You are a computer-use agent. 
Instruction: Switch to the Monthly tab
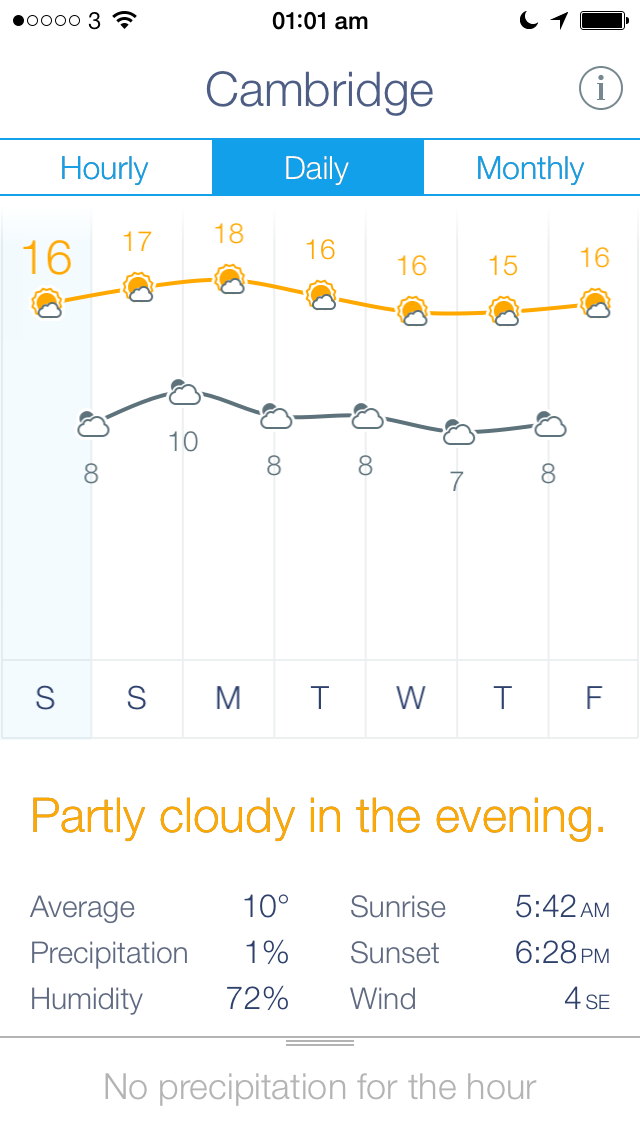click(x=531, y=167)
